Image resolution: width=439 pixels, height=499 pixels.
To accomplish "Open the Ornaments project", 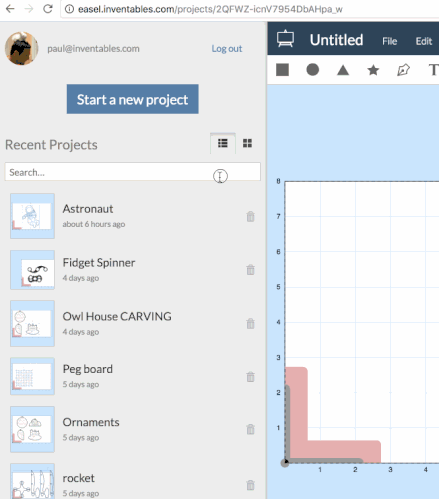I will click(91, 422).
